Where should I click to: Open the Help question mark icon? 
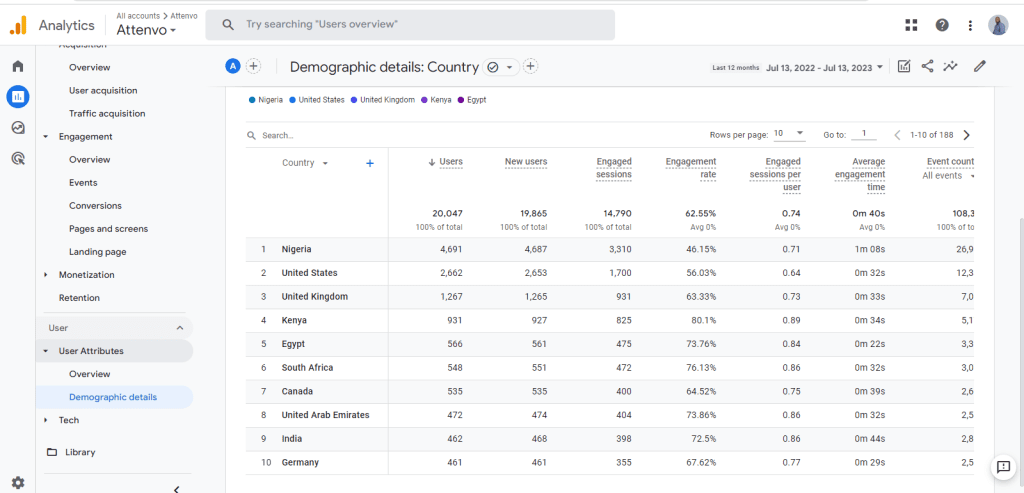click(x=942, y=25)
